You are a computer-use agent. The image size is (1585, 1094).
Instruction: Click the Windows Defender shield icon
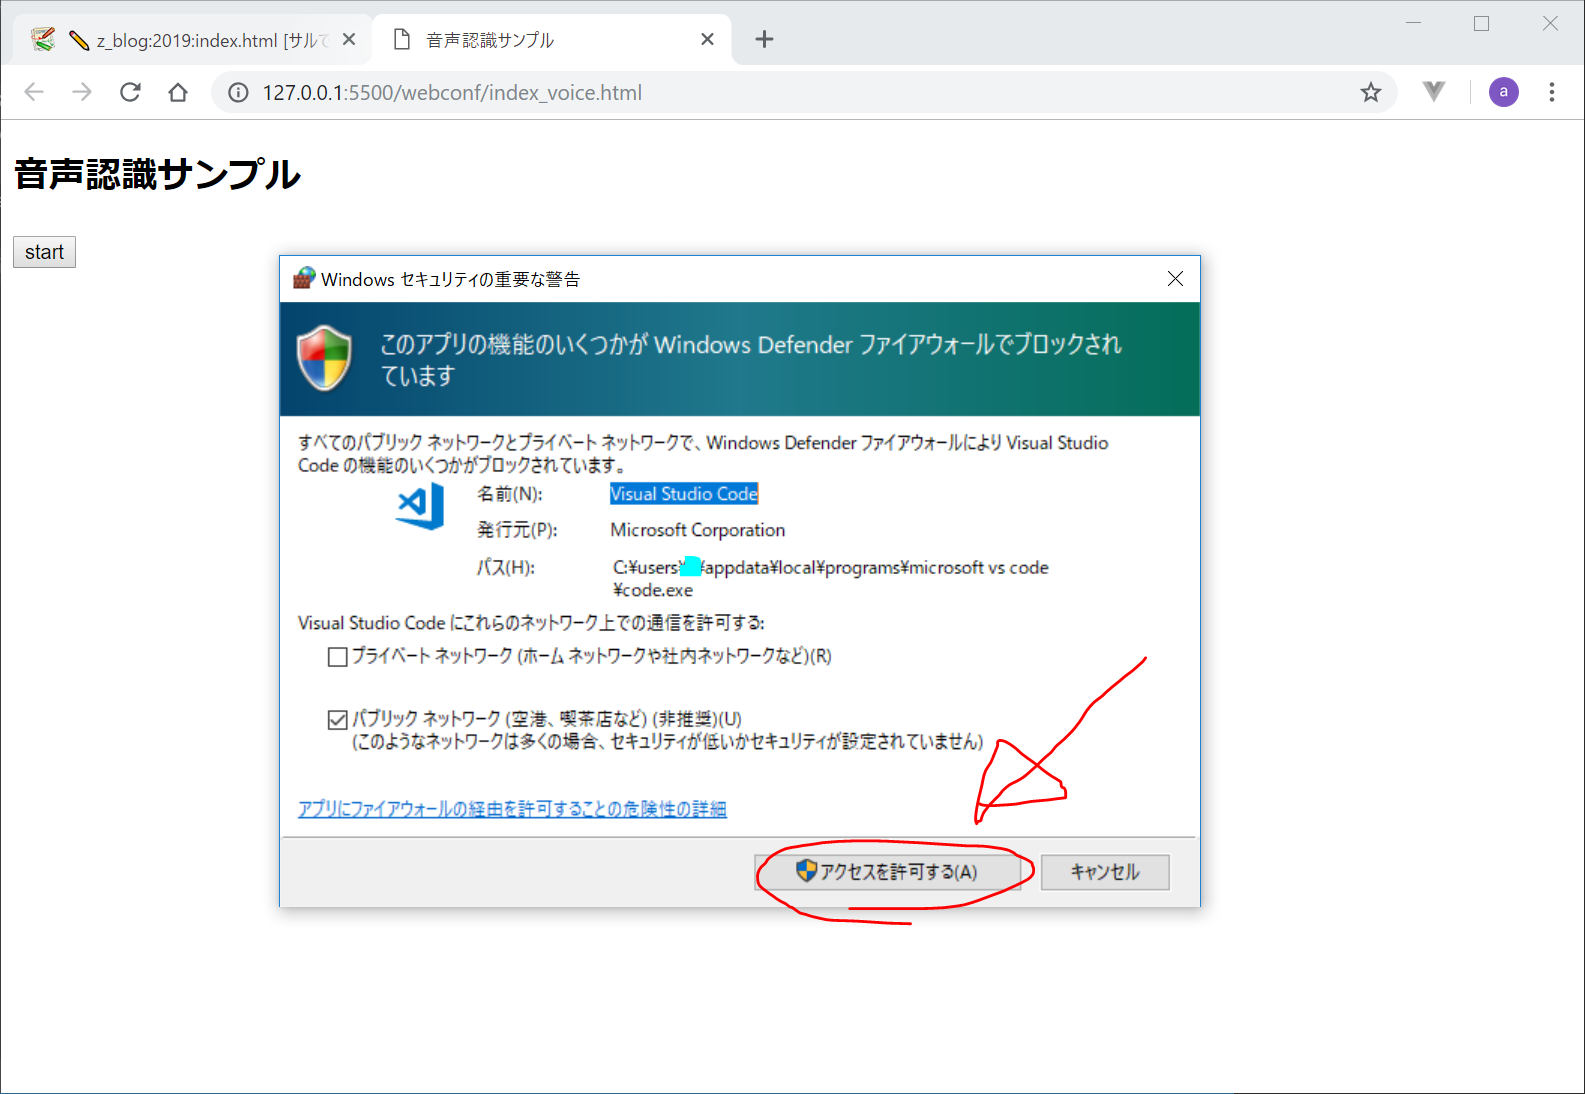325,358
